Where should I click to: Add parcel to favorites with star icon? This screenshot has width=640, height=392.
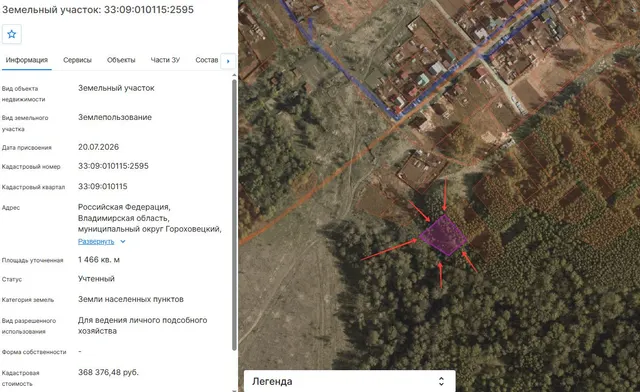tap(12, 34)
